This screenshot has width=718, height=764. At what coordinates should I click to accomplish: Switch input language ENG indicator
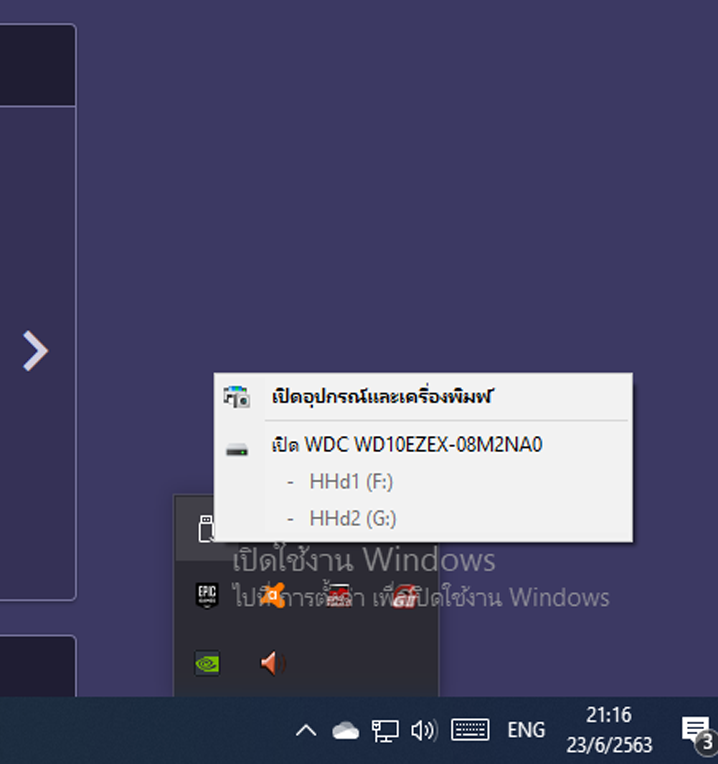pyautogui.click(x=526, y=730)
